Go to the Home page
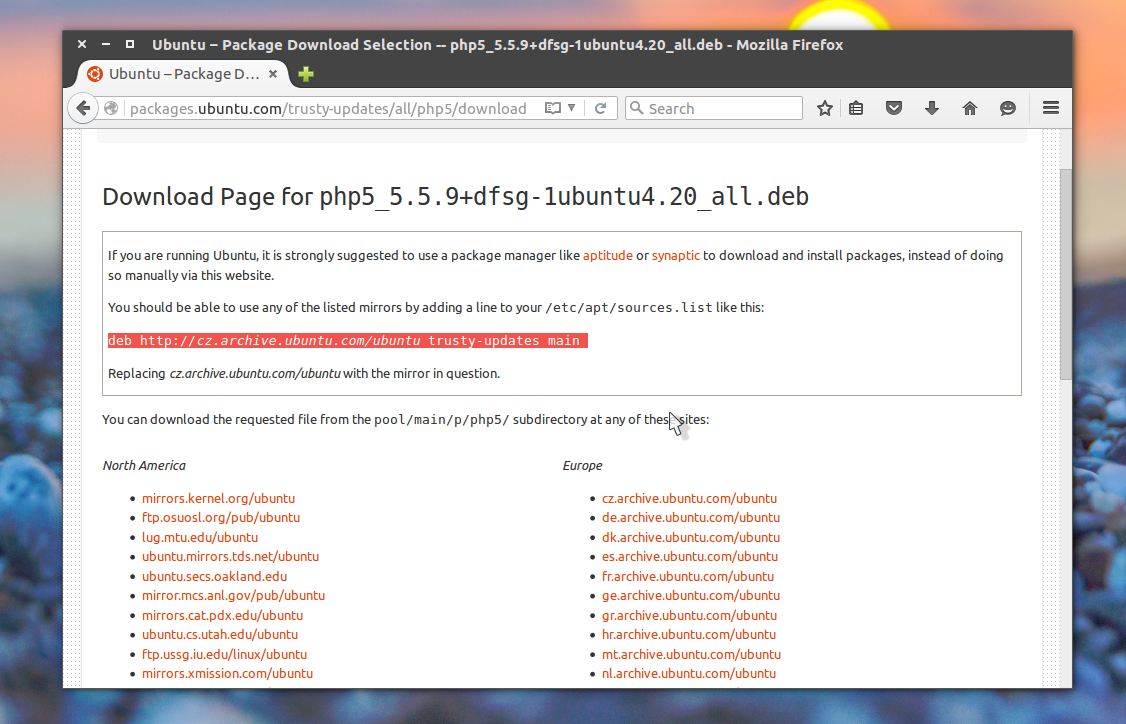 (x=969, y=108)
